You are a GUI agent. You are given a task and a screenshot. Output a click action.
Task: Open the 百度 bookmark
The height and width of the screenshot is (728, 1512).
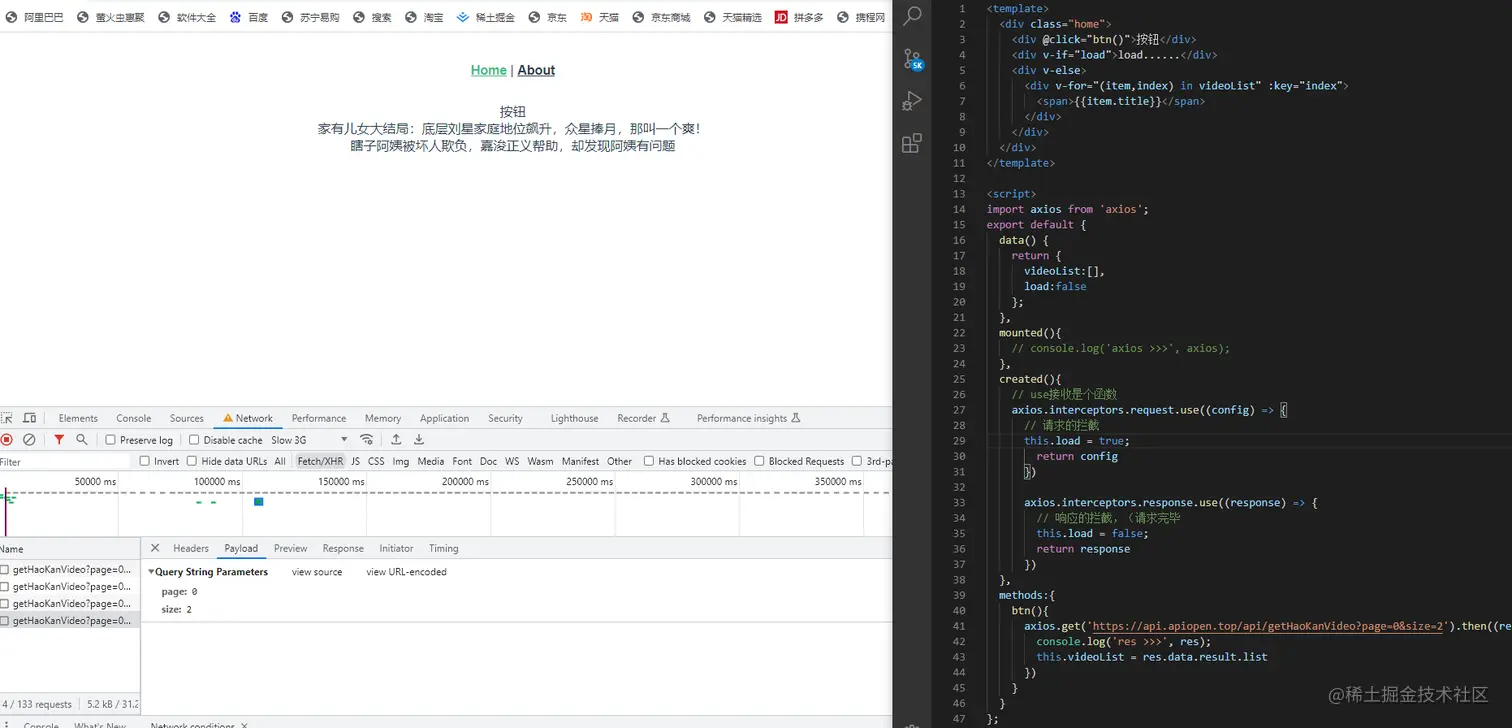pos(249,17)
